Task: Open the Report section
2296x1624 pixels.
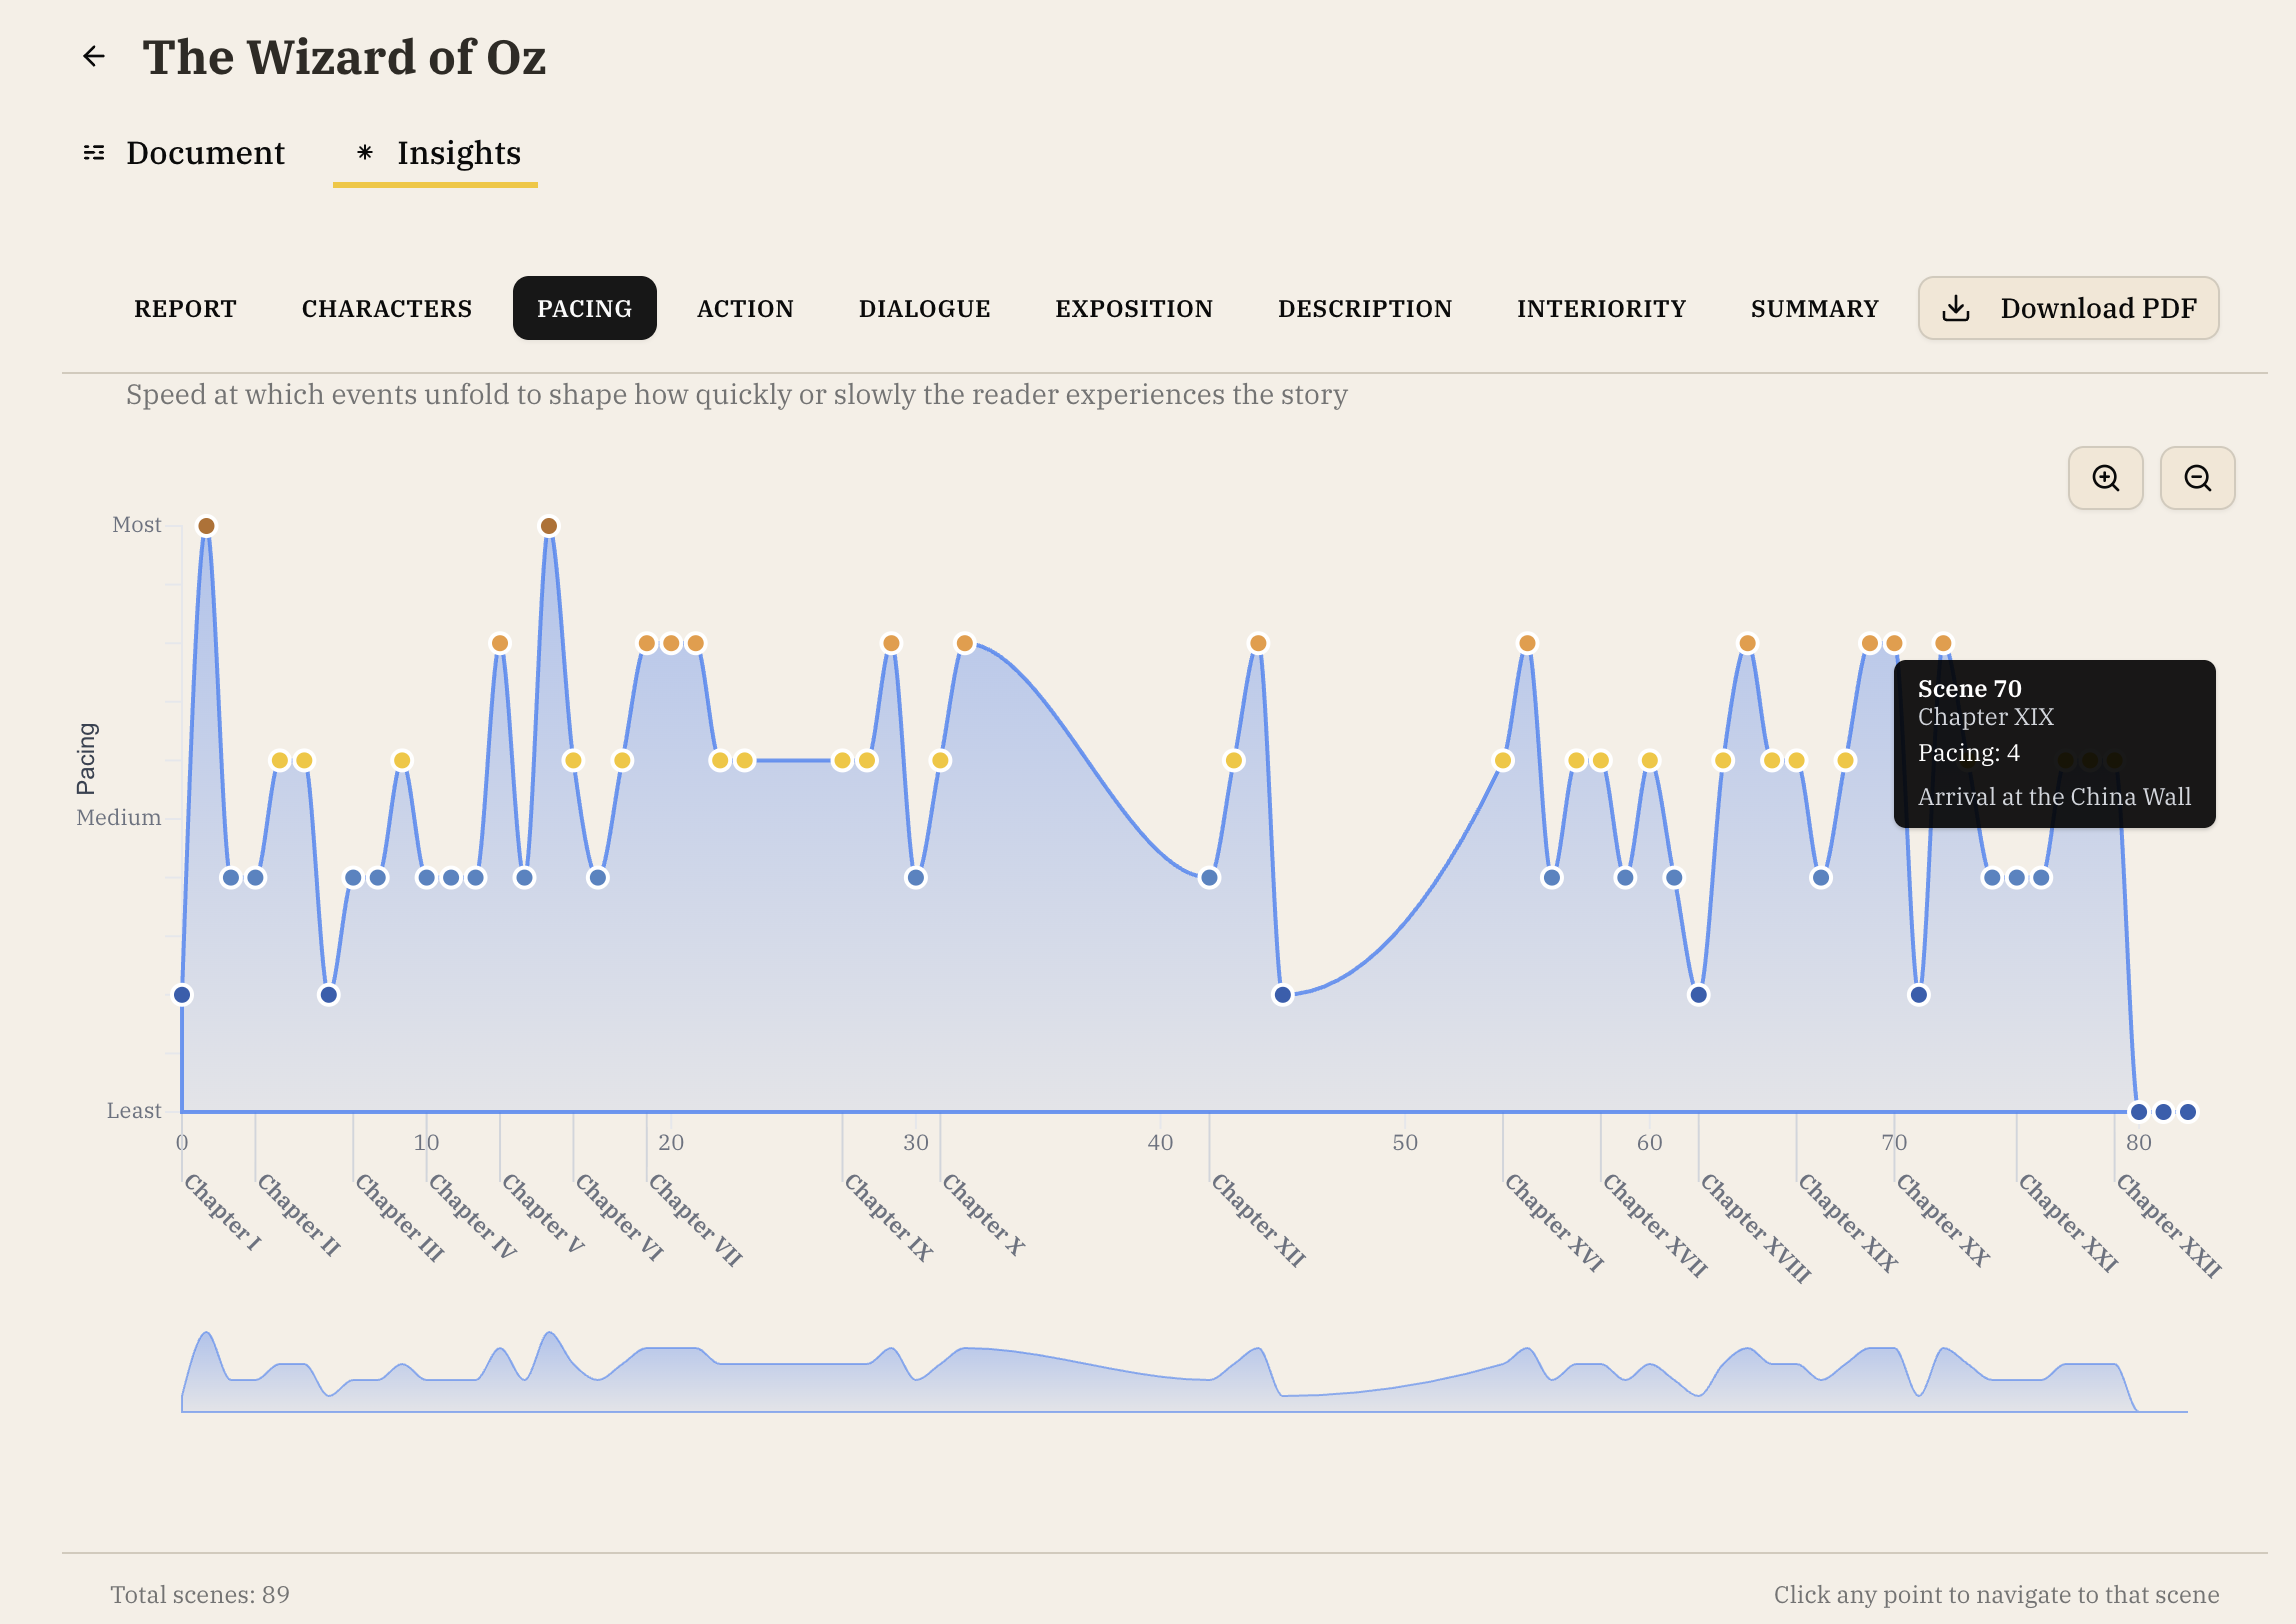Action: pyautogui.click(x=185, y=308)
